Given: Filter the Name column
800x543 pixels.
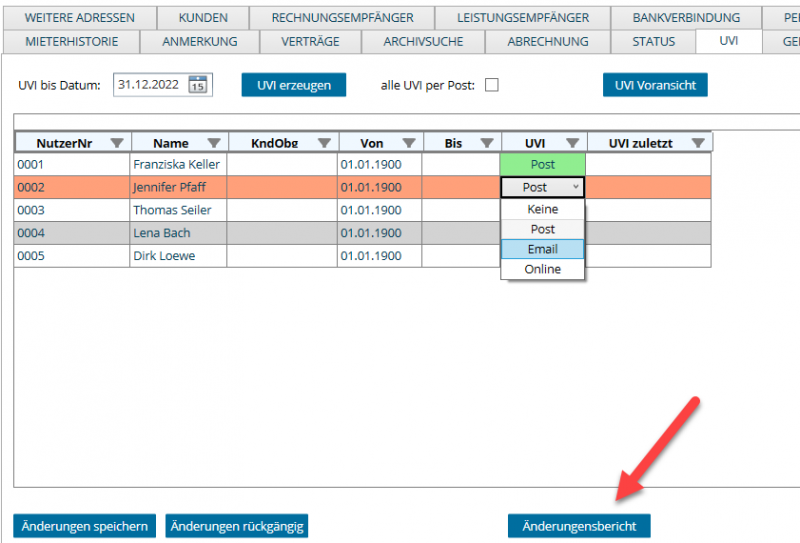Looking at the screenshot, I should coord(214,143).
